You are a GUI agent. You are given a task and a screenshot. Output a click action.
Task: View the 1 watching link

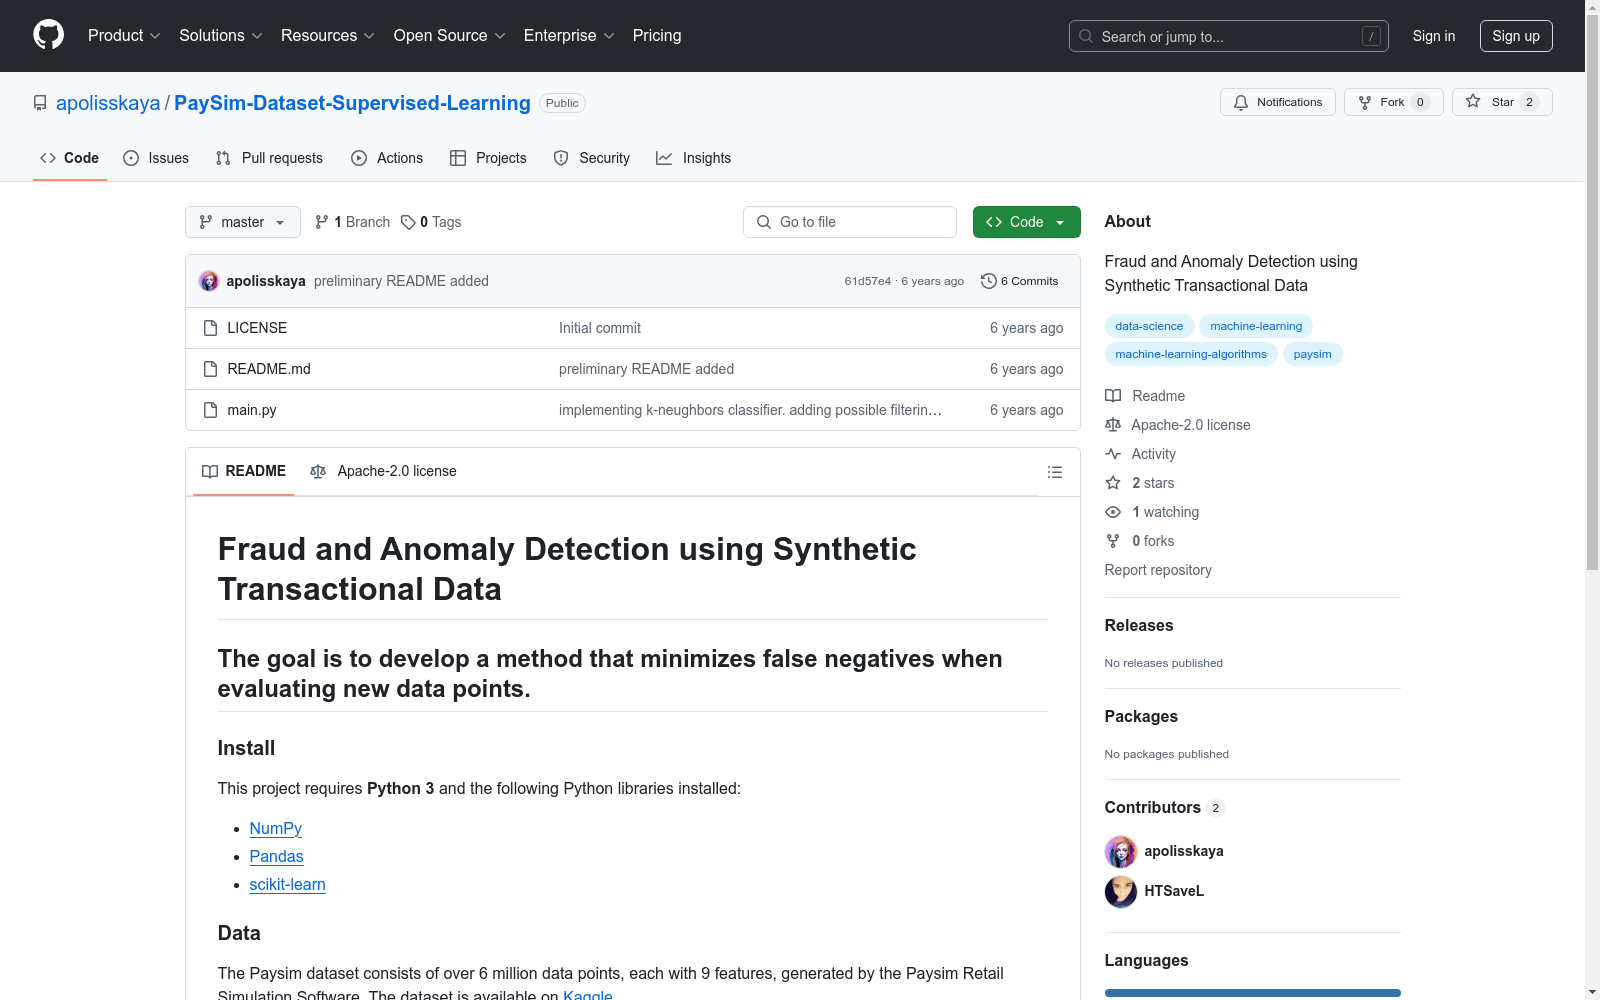click(x=1152, y=512)
